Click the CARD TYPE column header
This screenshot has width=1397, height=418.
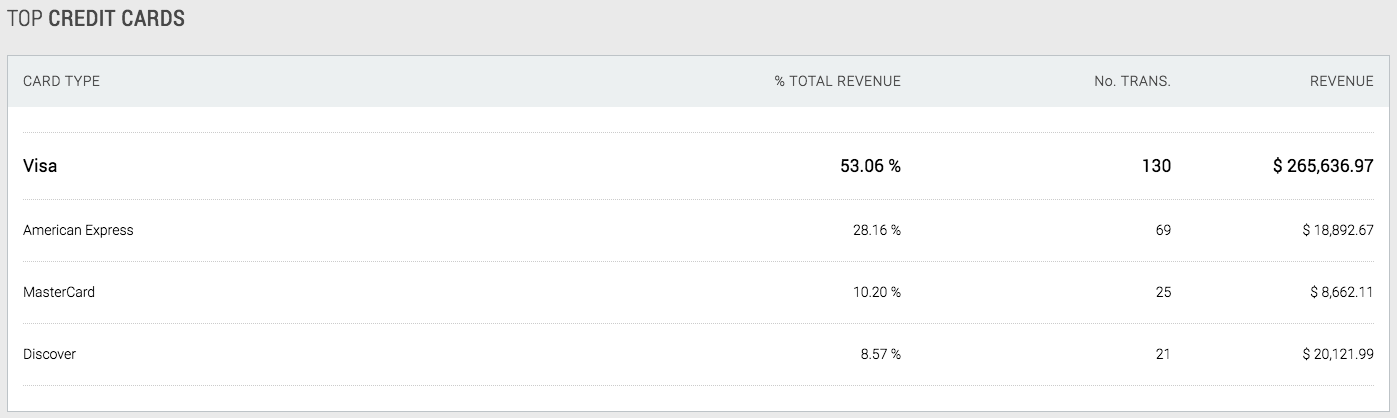(x=61, y=81)
